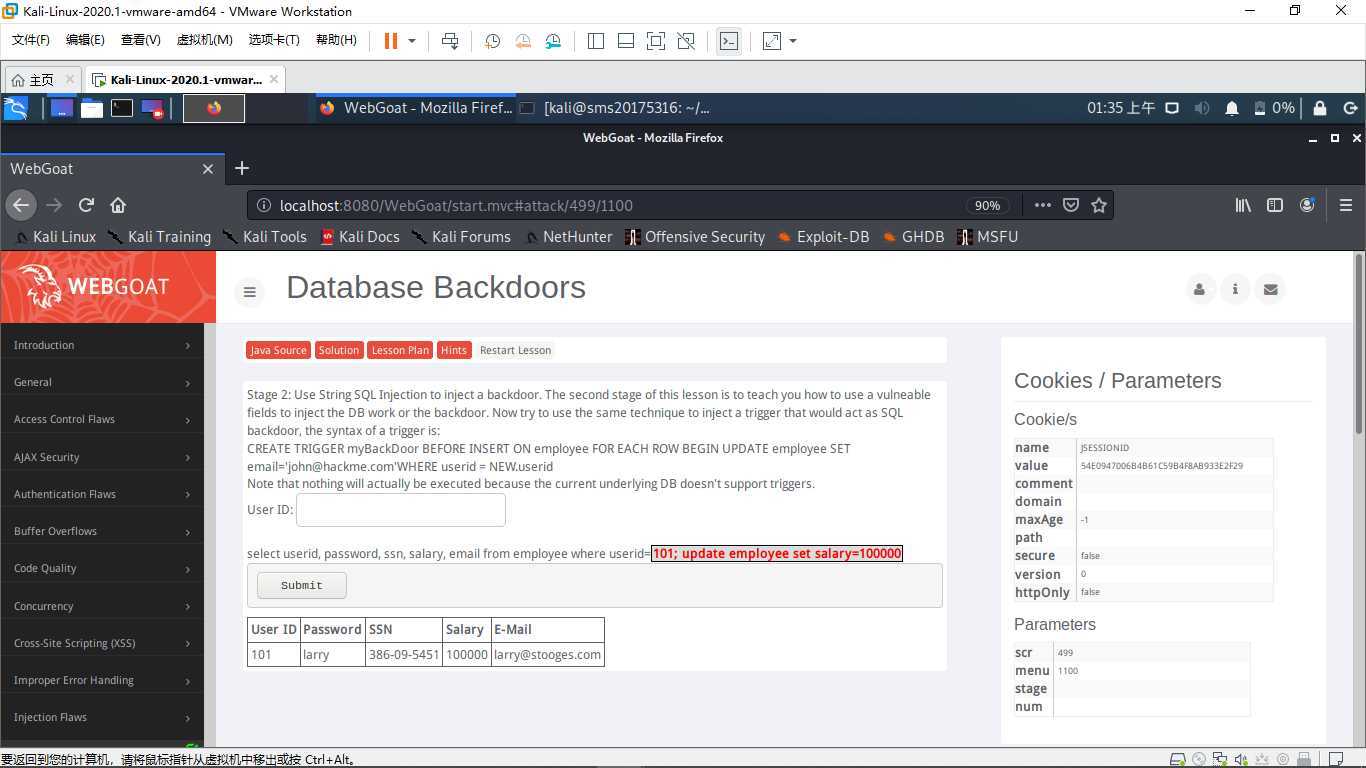Open the Lesson Plan button

(400, 350)
